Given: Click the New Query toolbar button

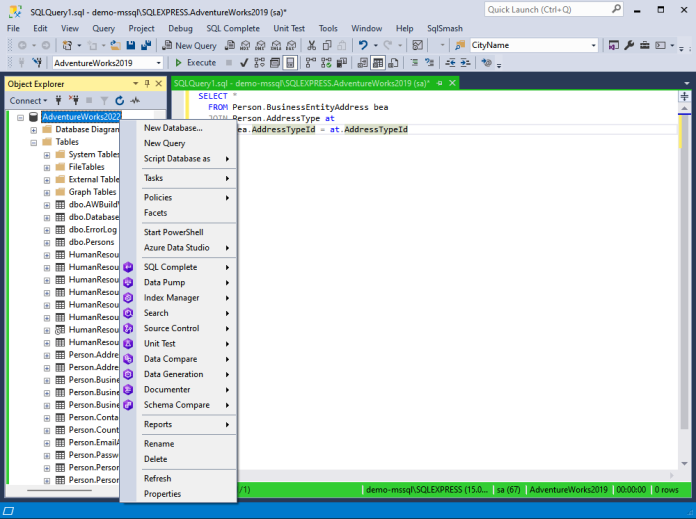Looking at the screenshot, I should click(189, 45).
